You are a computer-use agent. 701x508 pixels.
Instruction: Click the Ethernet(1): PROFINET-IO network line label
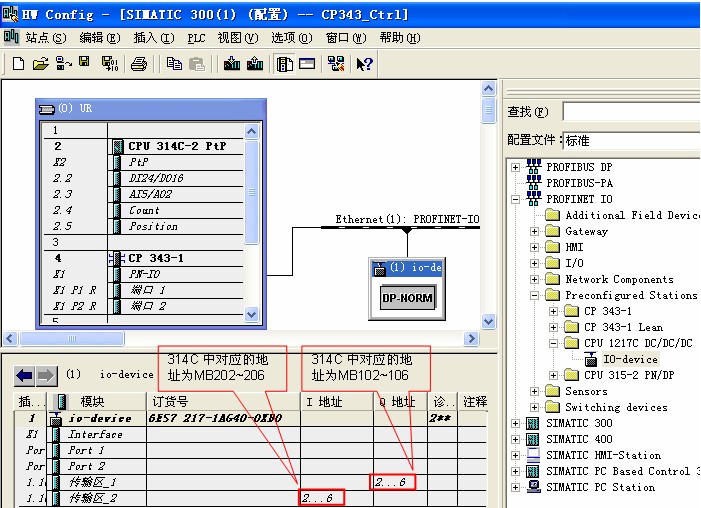click(x=407, y=219)
